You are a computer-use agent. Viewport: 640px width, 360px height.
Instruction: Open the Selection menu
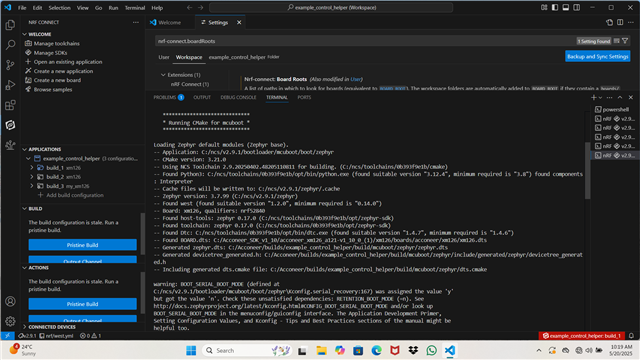[x=60, y=8]
